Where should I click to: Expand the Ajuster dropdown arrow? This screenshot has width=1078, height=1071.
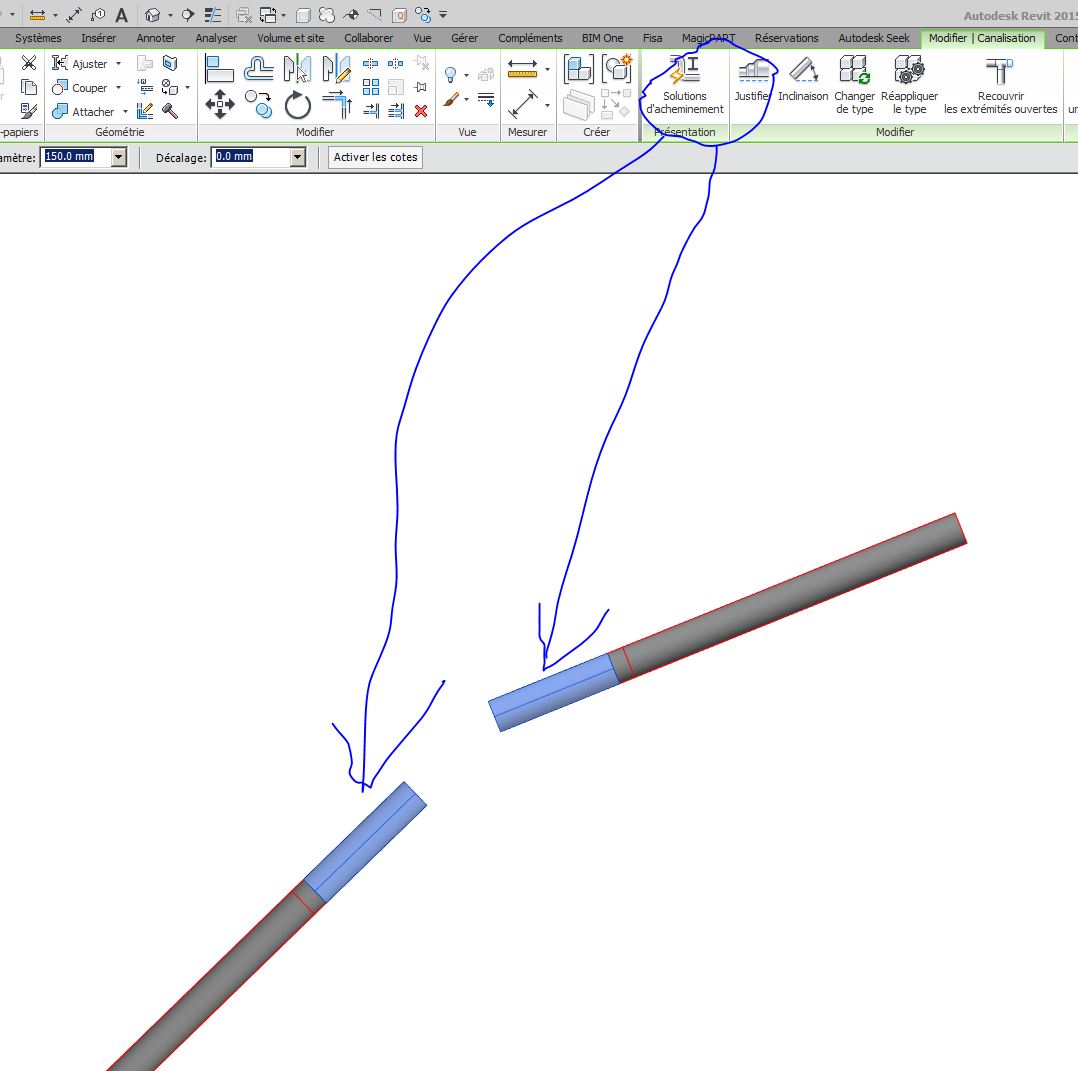tap(118, 63)
